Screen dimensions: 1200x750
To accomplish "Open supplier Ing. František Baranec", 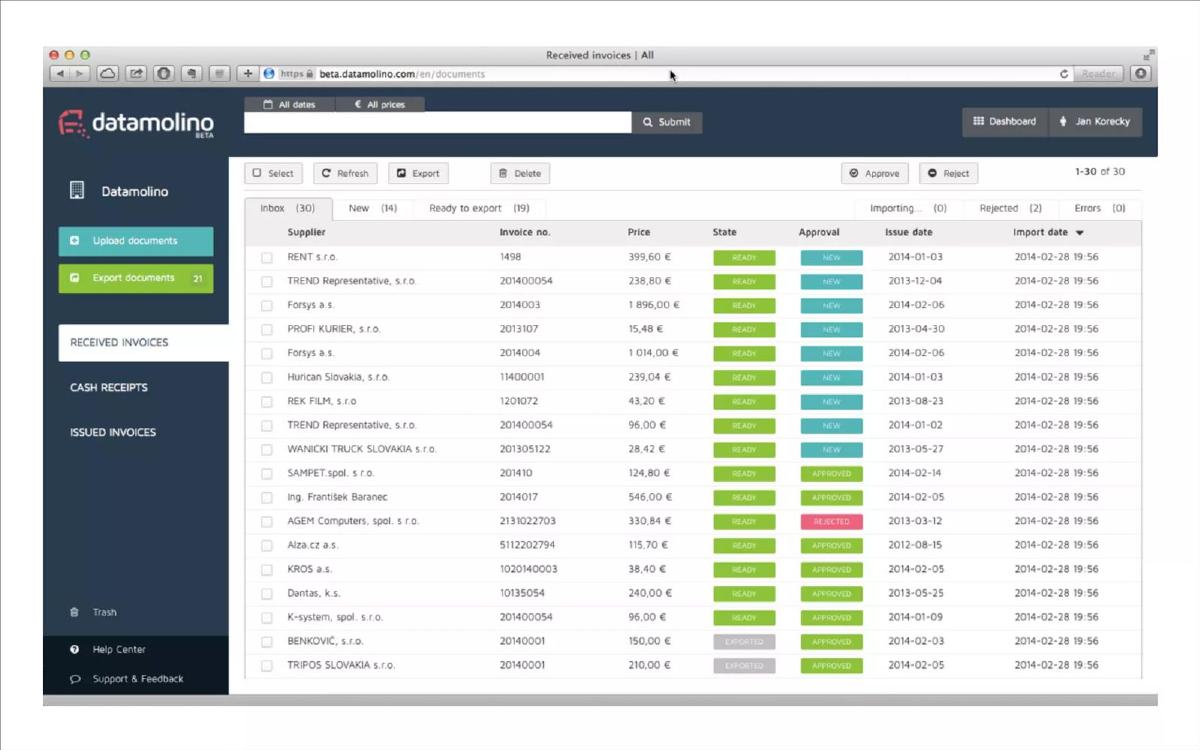I will (x=337, y=497).
